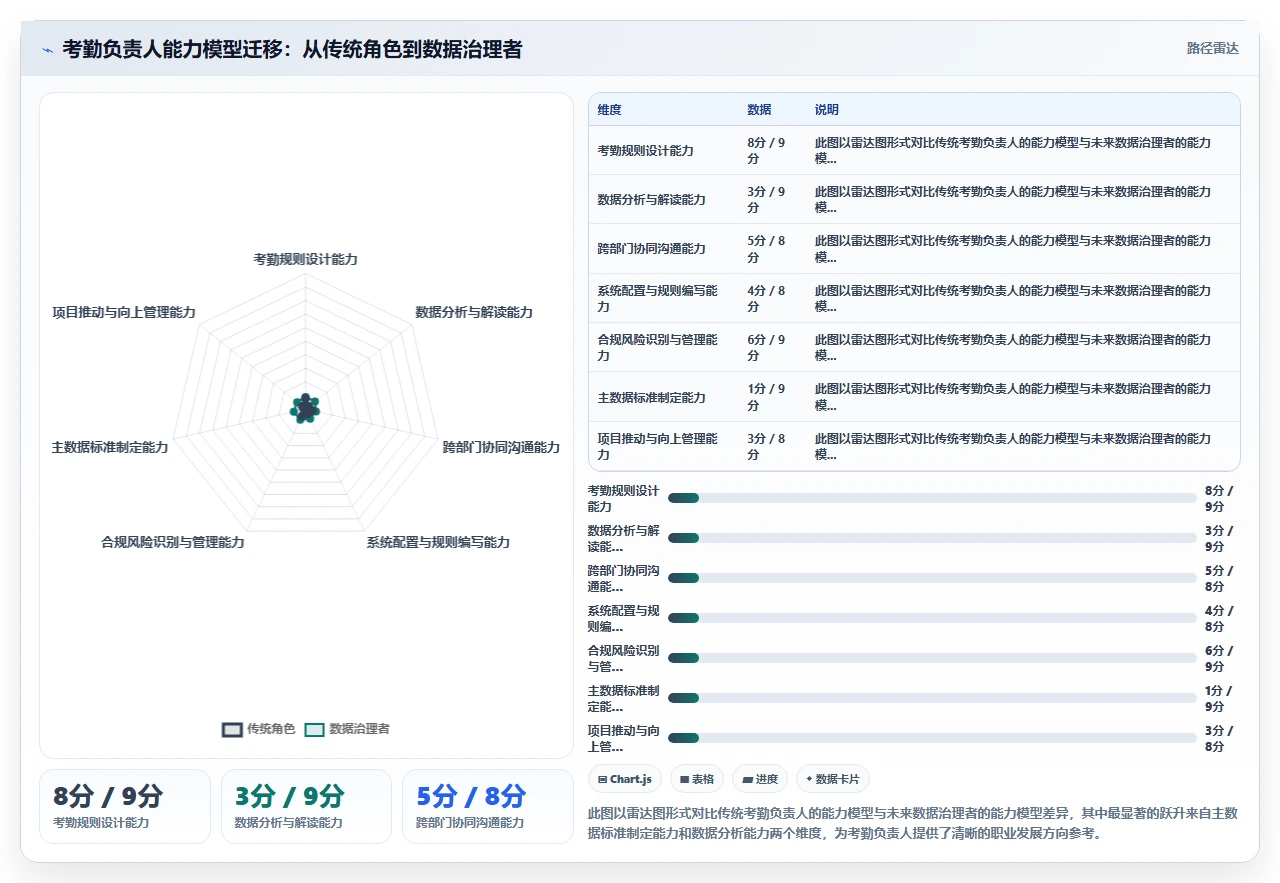Select the 数据分析与解读能力 table row name
Image resolution: width=1280 pixels, height=883 pixels.
tap(651, 200)
